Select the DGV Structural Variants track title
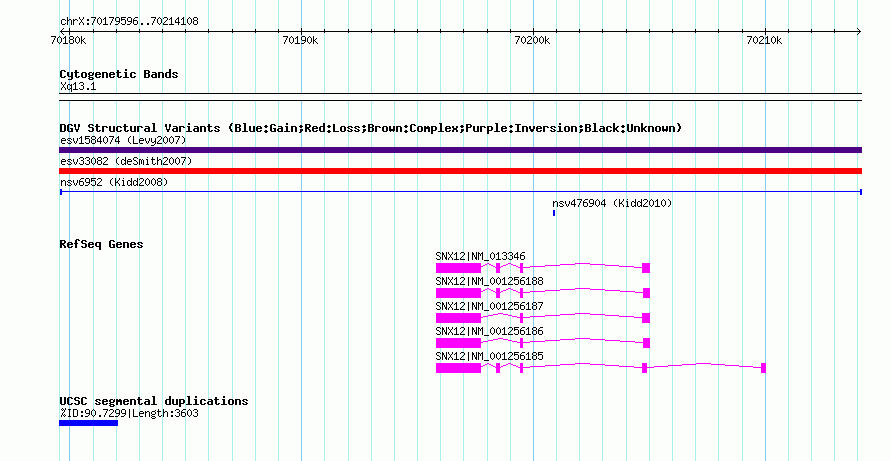This screenshot has width=890, height=461. pos(371,128)
